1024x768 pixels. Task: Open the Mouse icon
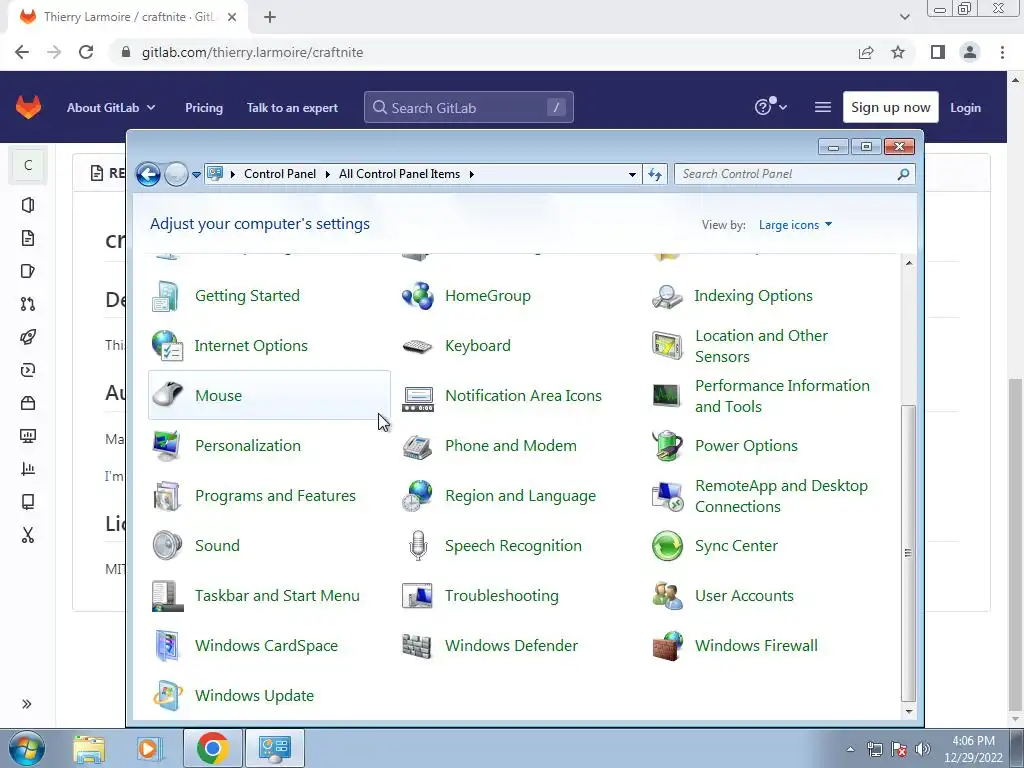pos(167,395)
